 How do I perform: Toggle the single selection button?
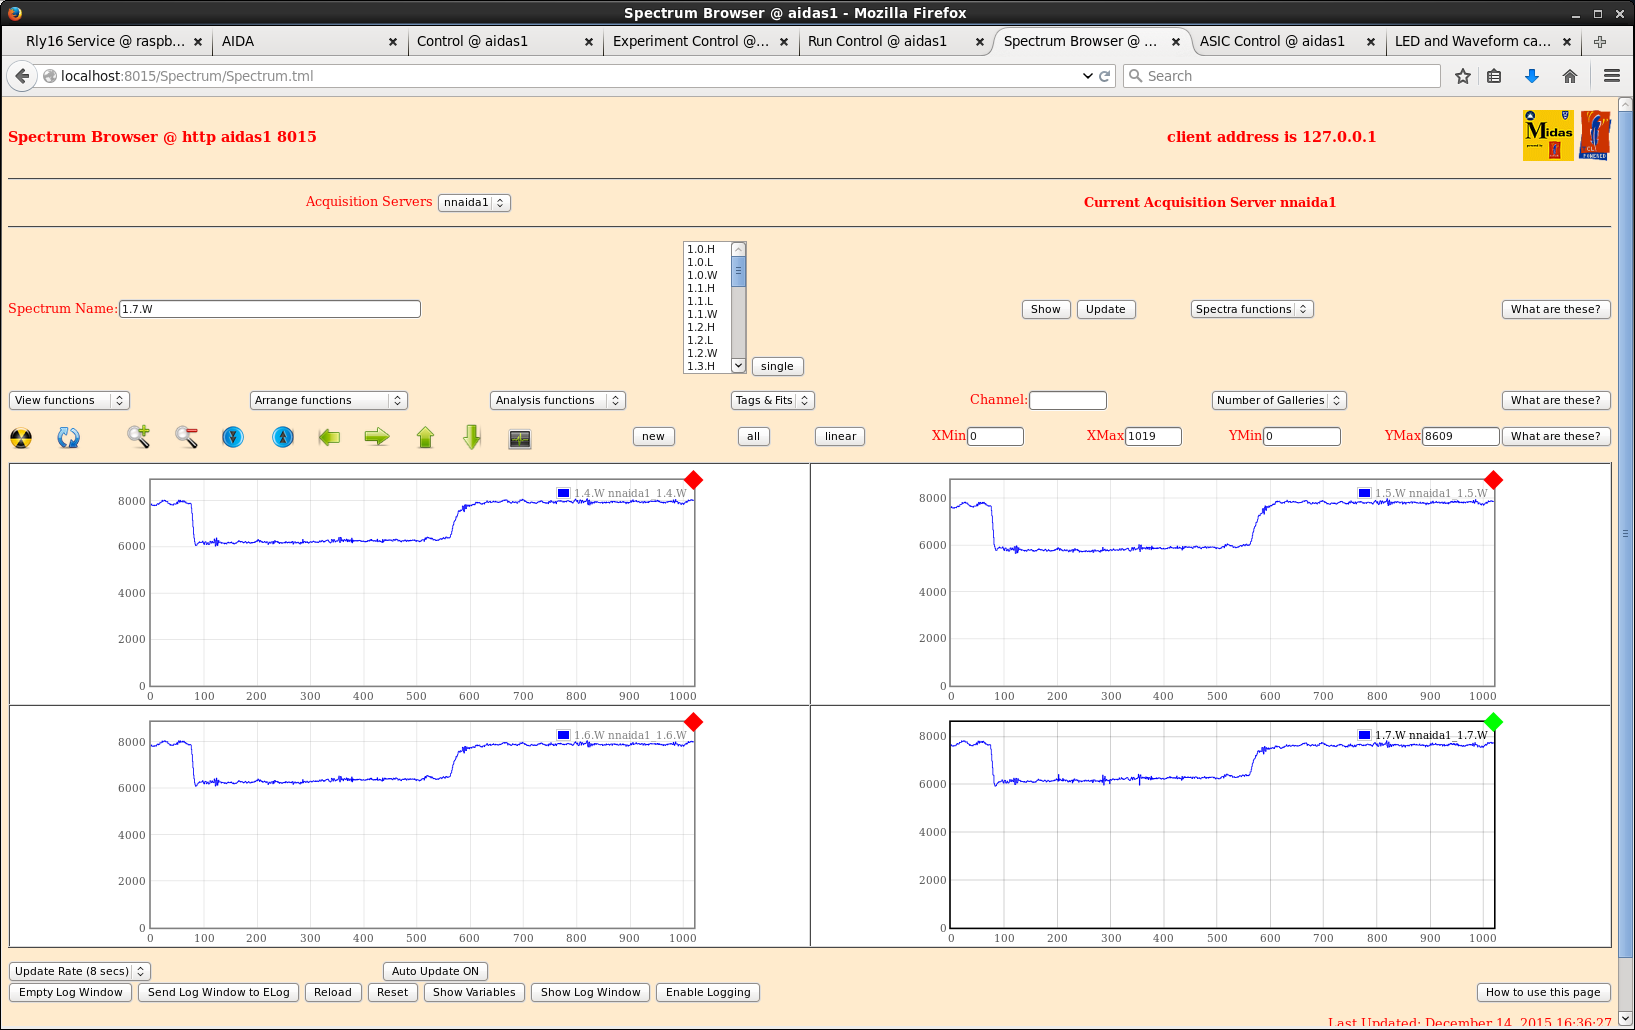777,366
